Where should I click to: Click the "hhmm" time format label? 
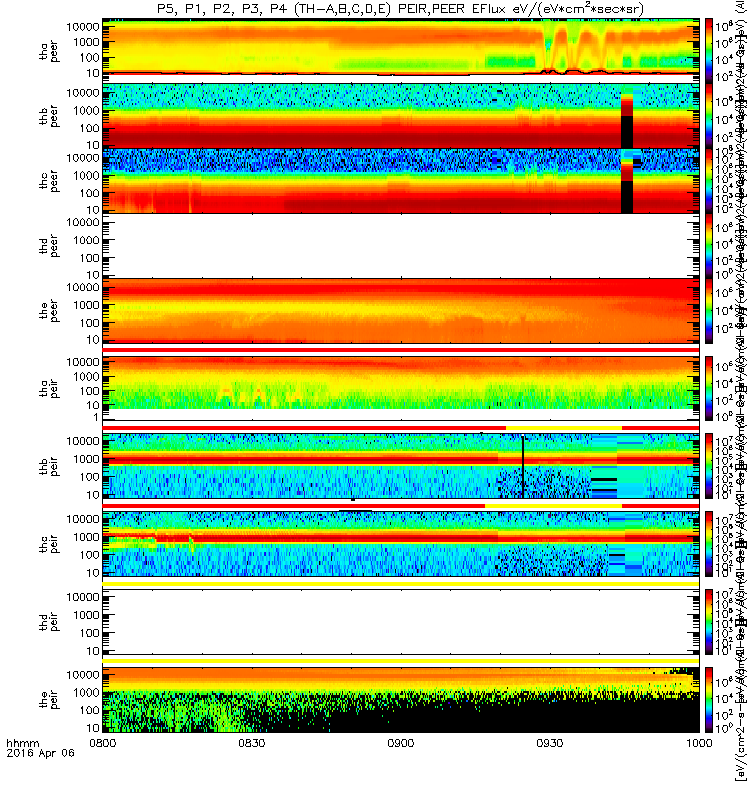[23, 743]
